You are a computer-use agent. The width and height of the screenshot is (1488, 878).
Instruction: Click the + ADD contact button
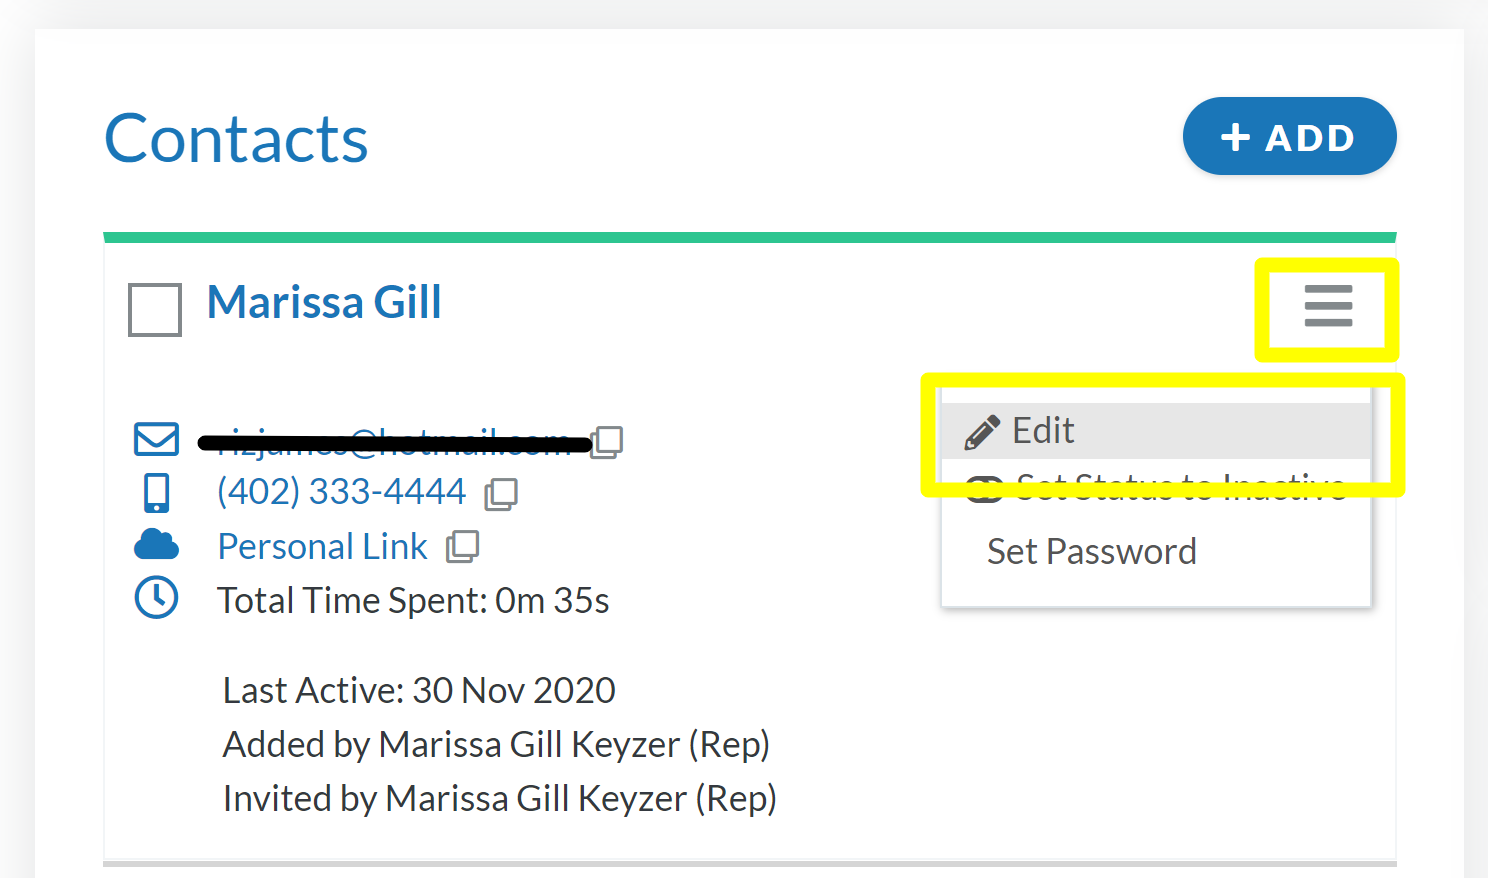point(1289,136)
